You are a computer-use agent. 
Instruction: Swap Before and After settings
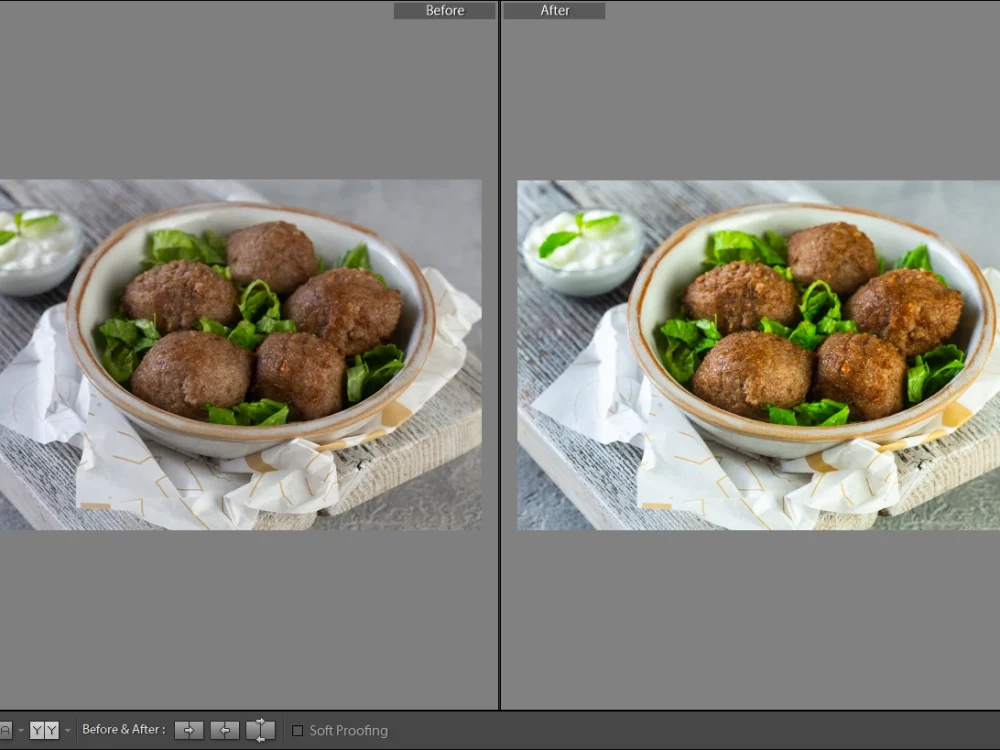261,730
